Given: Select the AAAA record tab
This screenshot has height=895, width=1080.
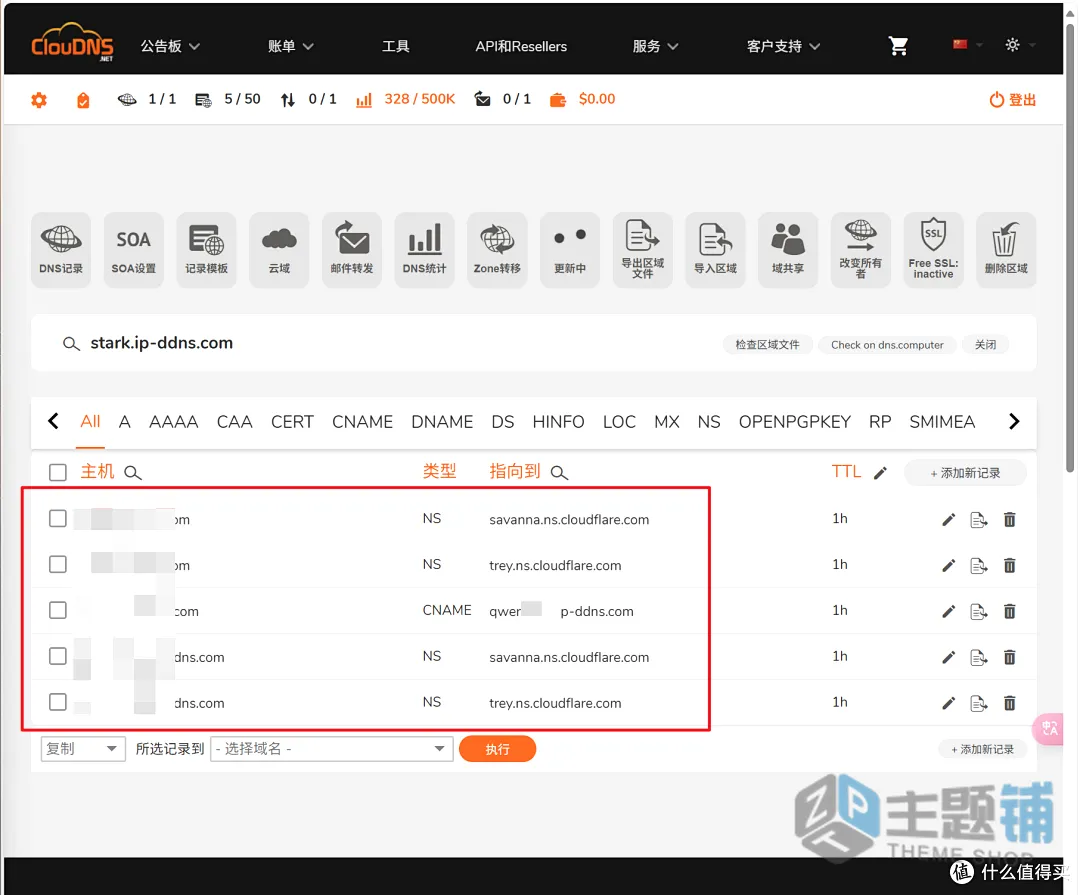Looking at the screenshot, I should [174, 422].
